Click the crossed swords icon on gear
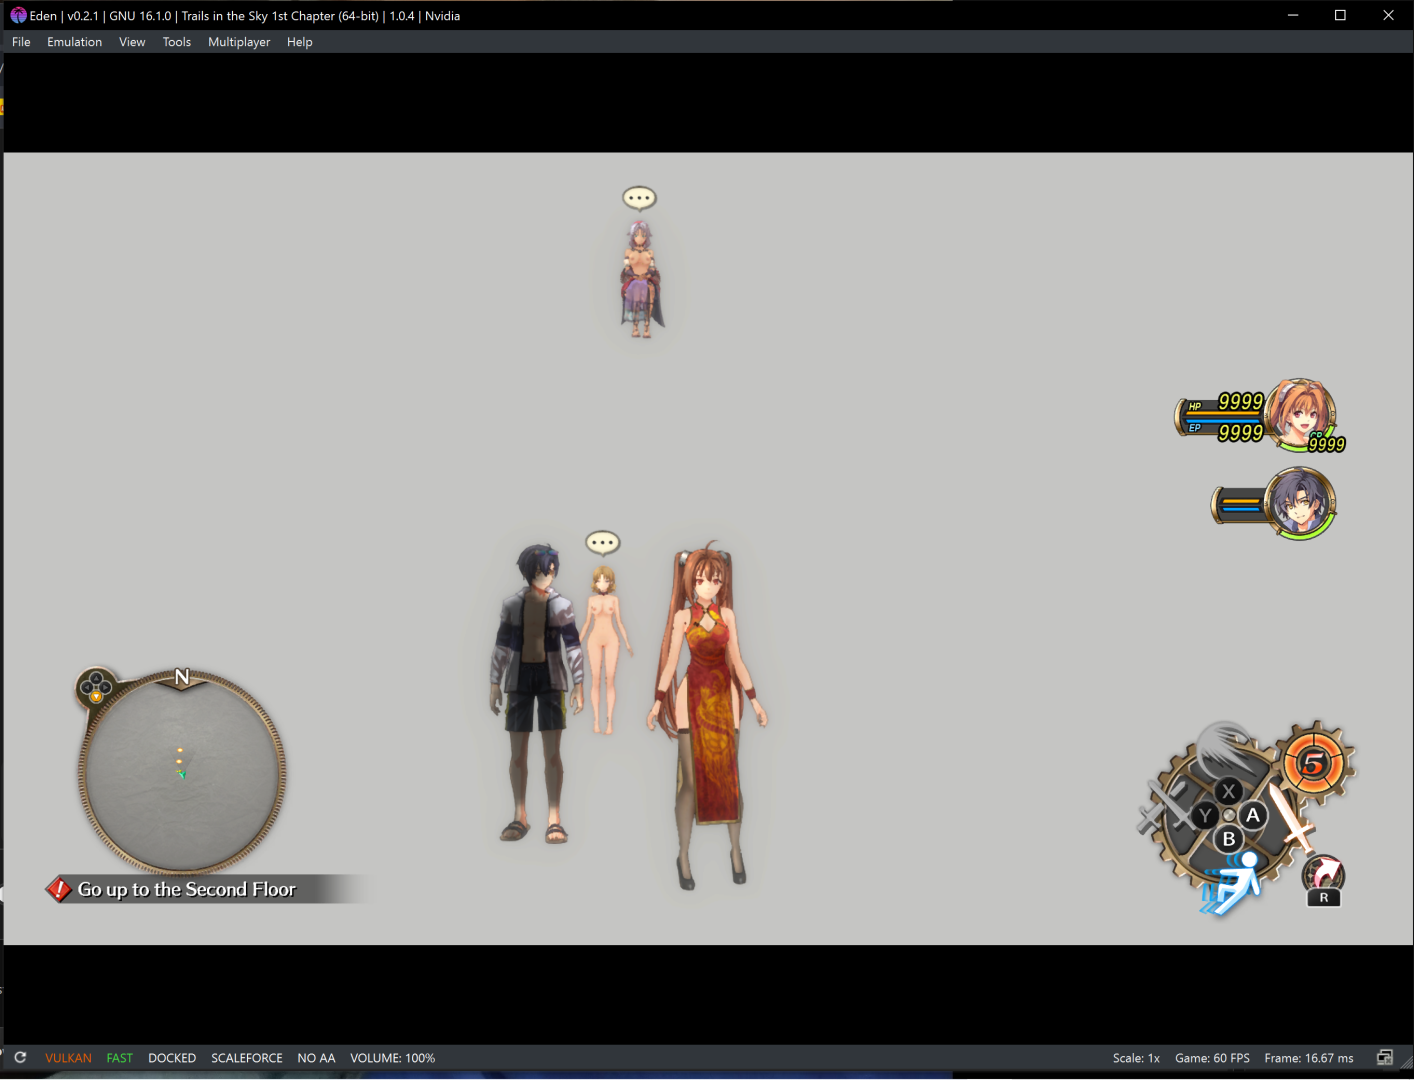The image size is (1414, 1080). (x=1162, y=808)
